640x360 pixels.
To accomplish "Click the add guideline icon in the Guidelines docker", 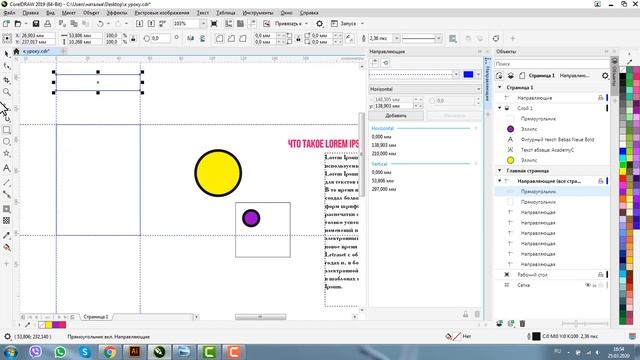I will (374, 62).
